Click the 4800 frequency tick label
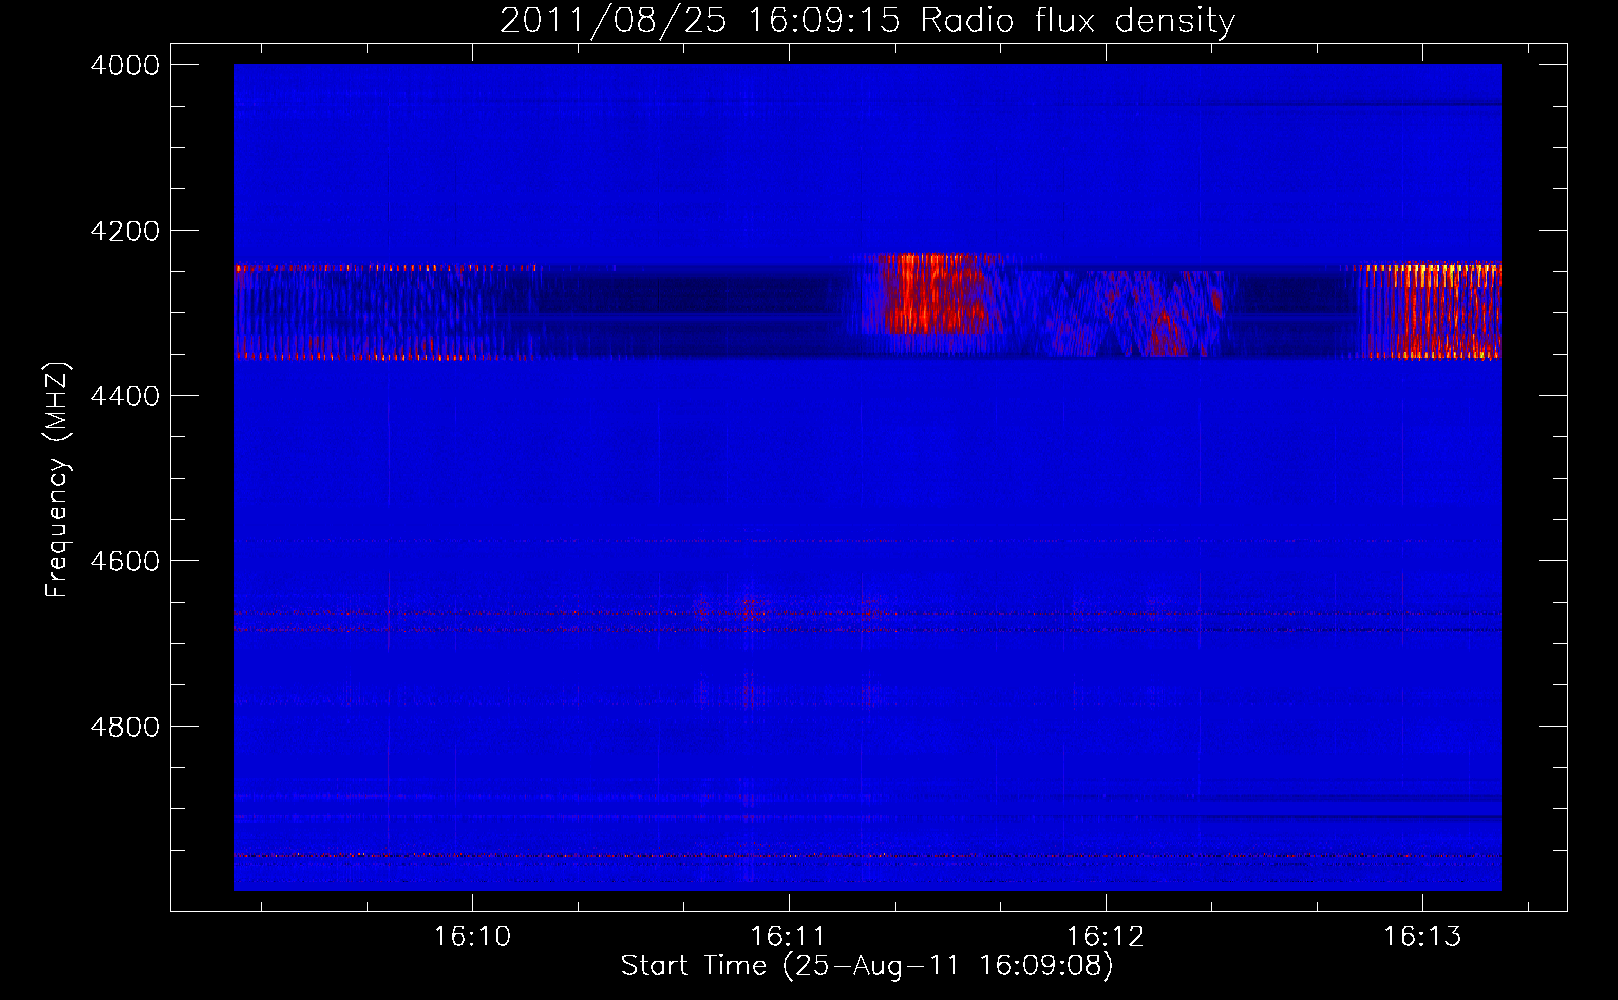The height and width of the screenshot is (1000, 1618). [125, 726]
